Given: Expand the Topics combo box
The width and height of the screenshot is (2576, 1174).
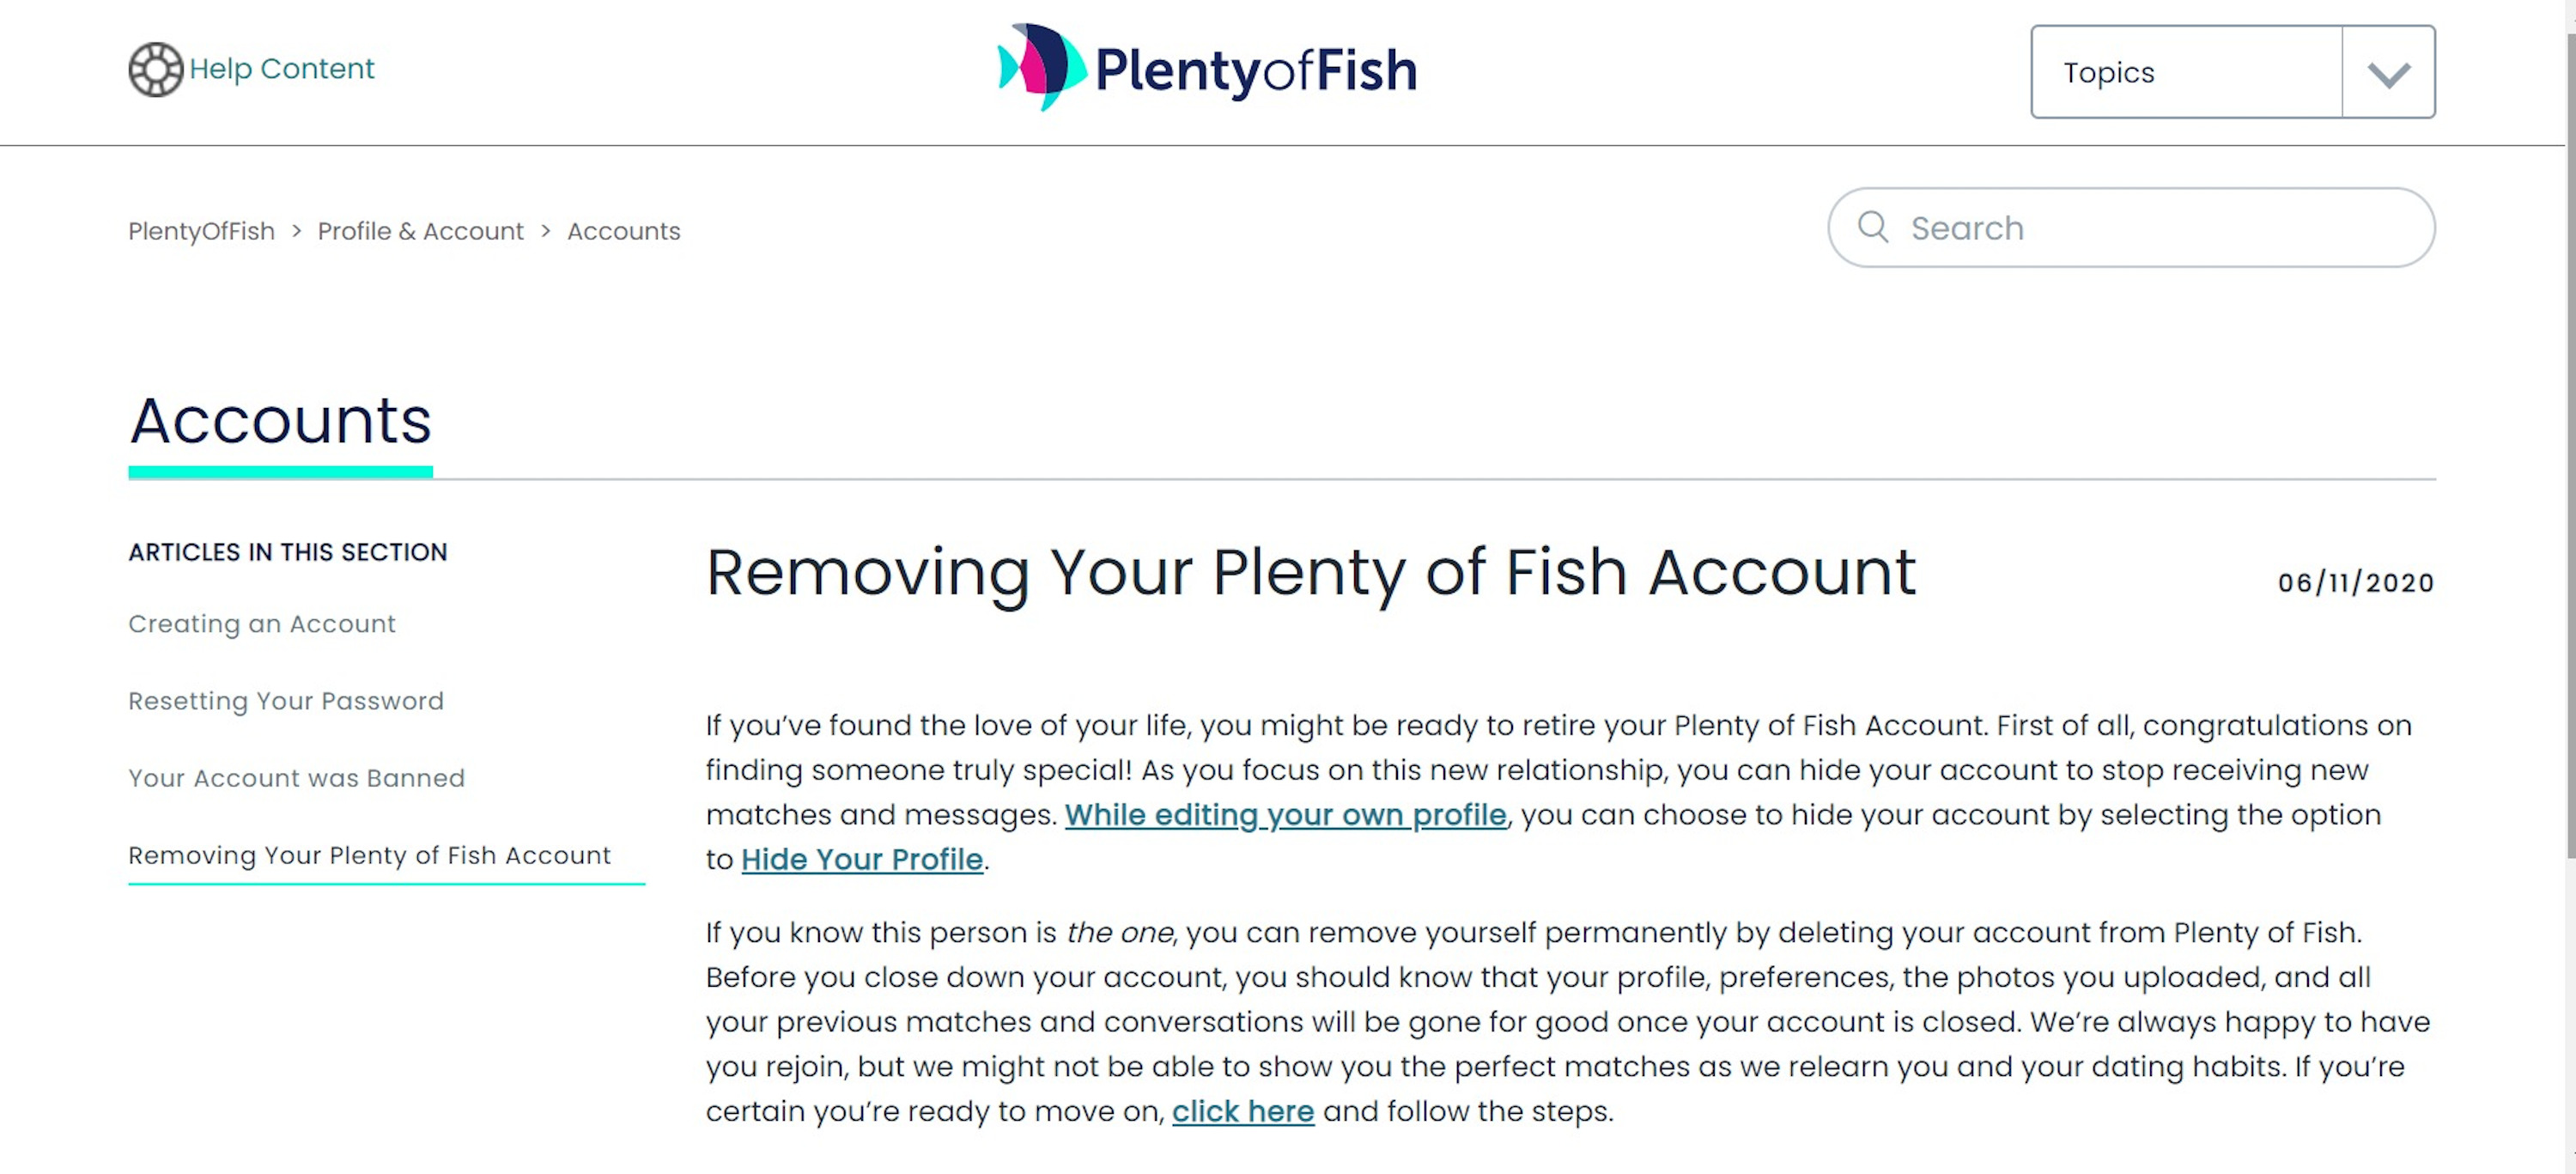Looking at the screenshot, I should [x=2233, y=72].
